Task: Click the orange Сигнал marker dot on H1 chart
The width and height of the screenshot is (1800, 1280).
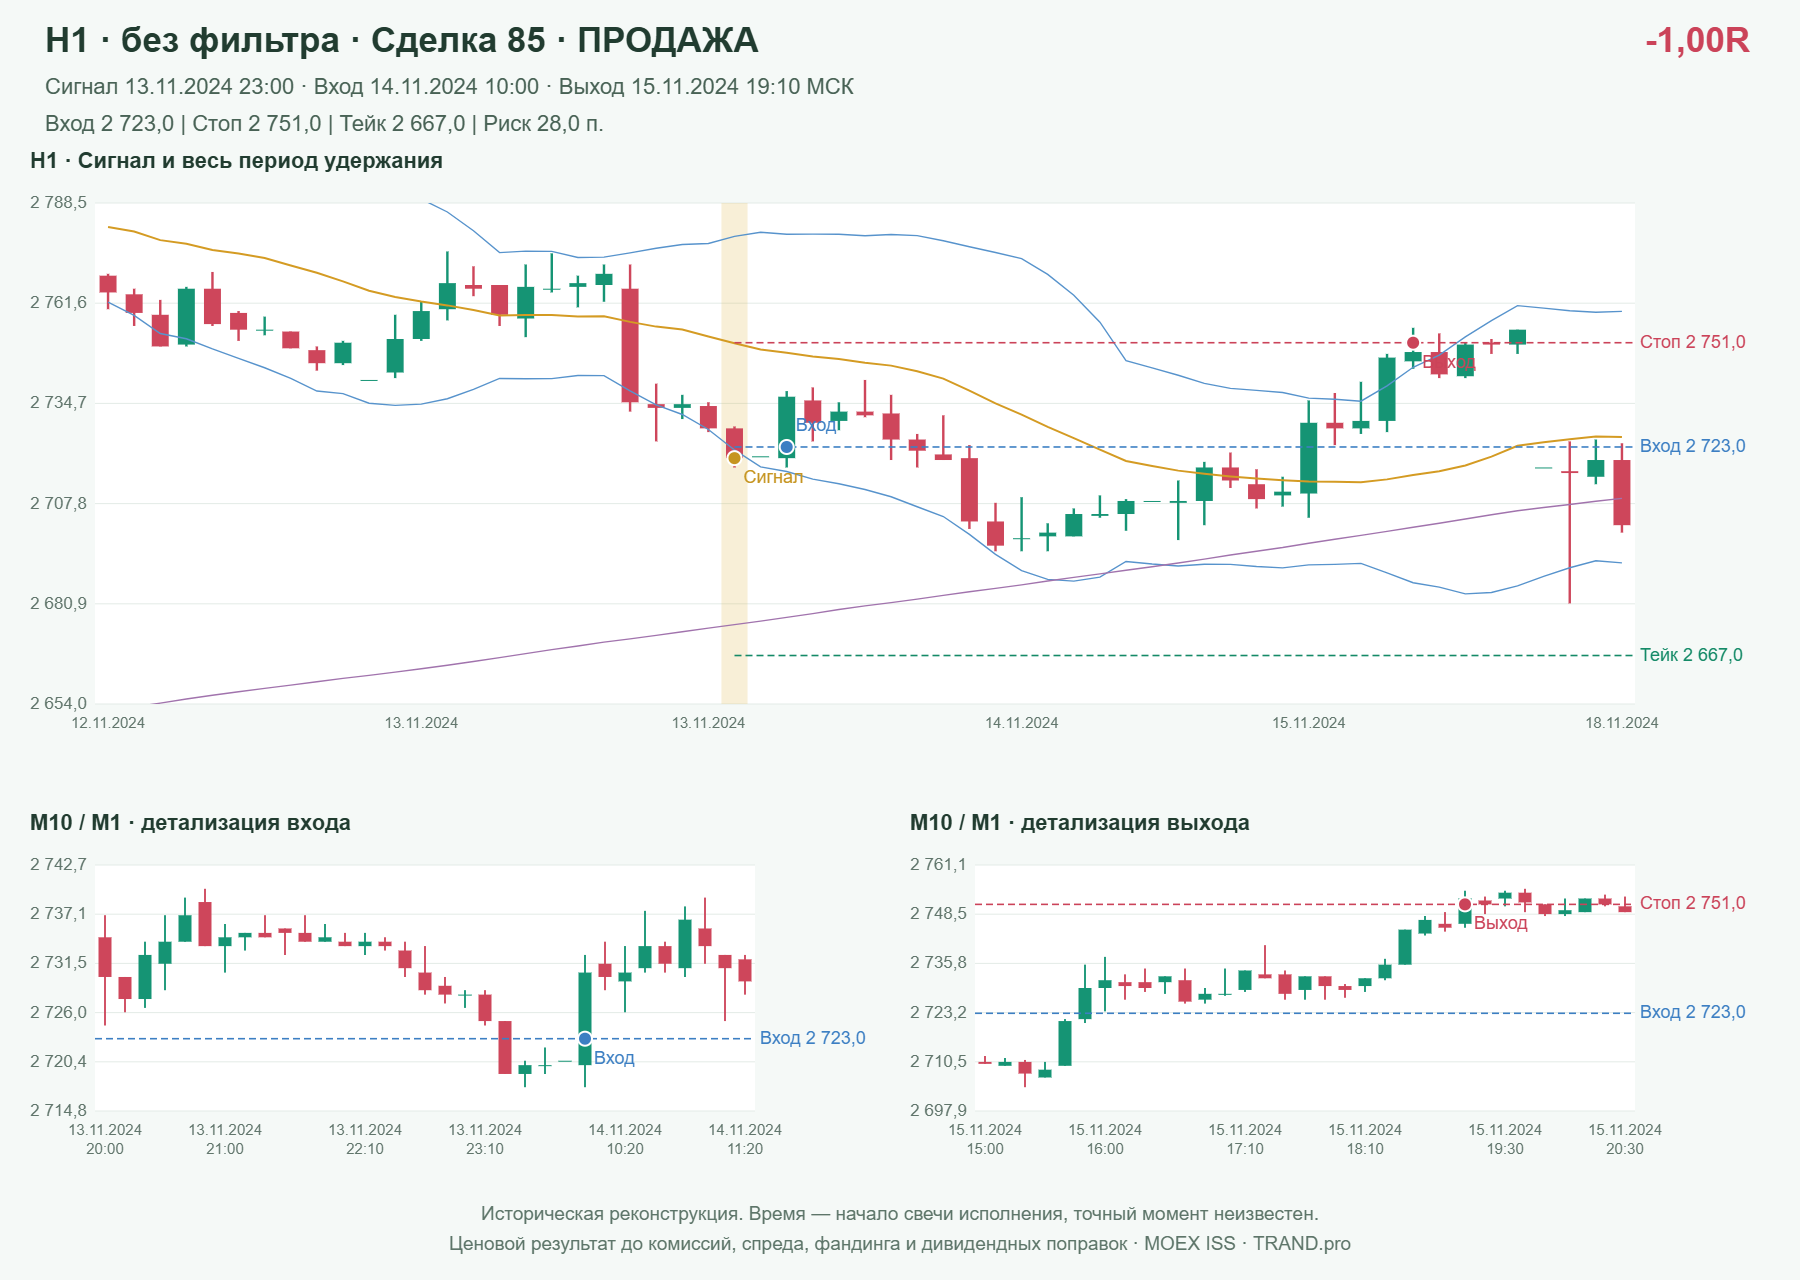Action: pos(734,458)
